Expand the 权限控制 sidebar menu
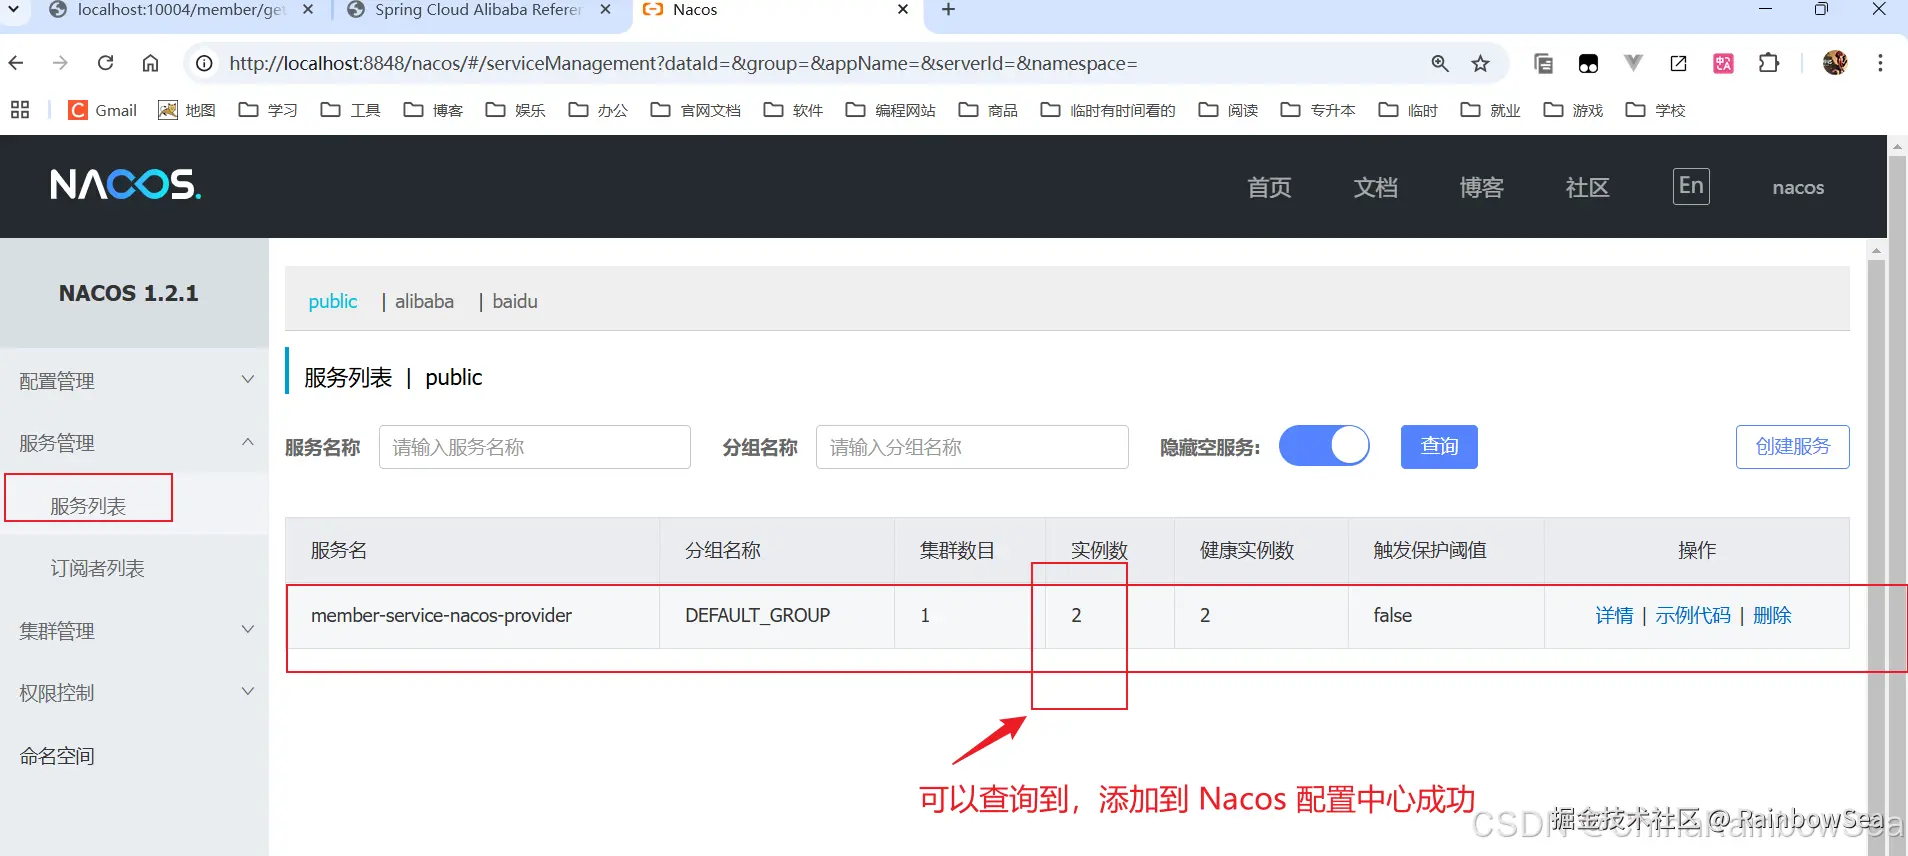Image resolution: width=1908 pixels, height=856 pixels. (x=135, y=692)
